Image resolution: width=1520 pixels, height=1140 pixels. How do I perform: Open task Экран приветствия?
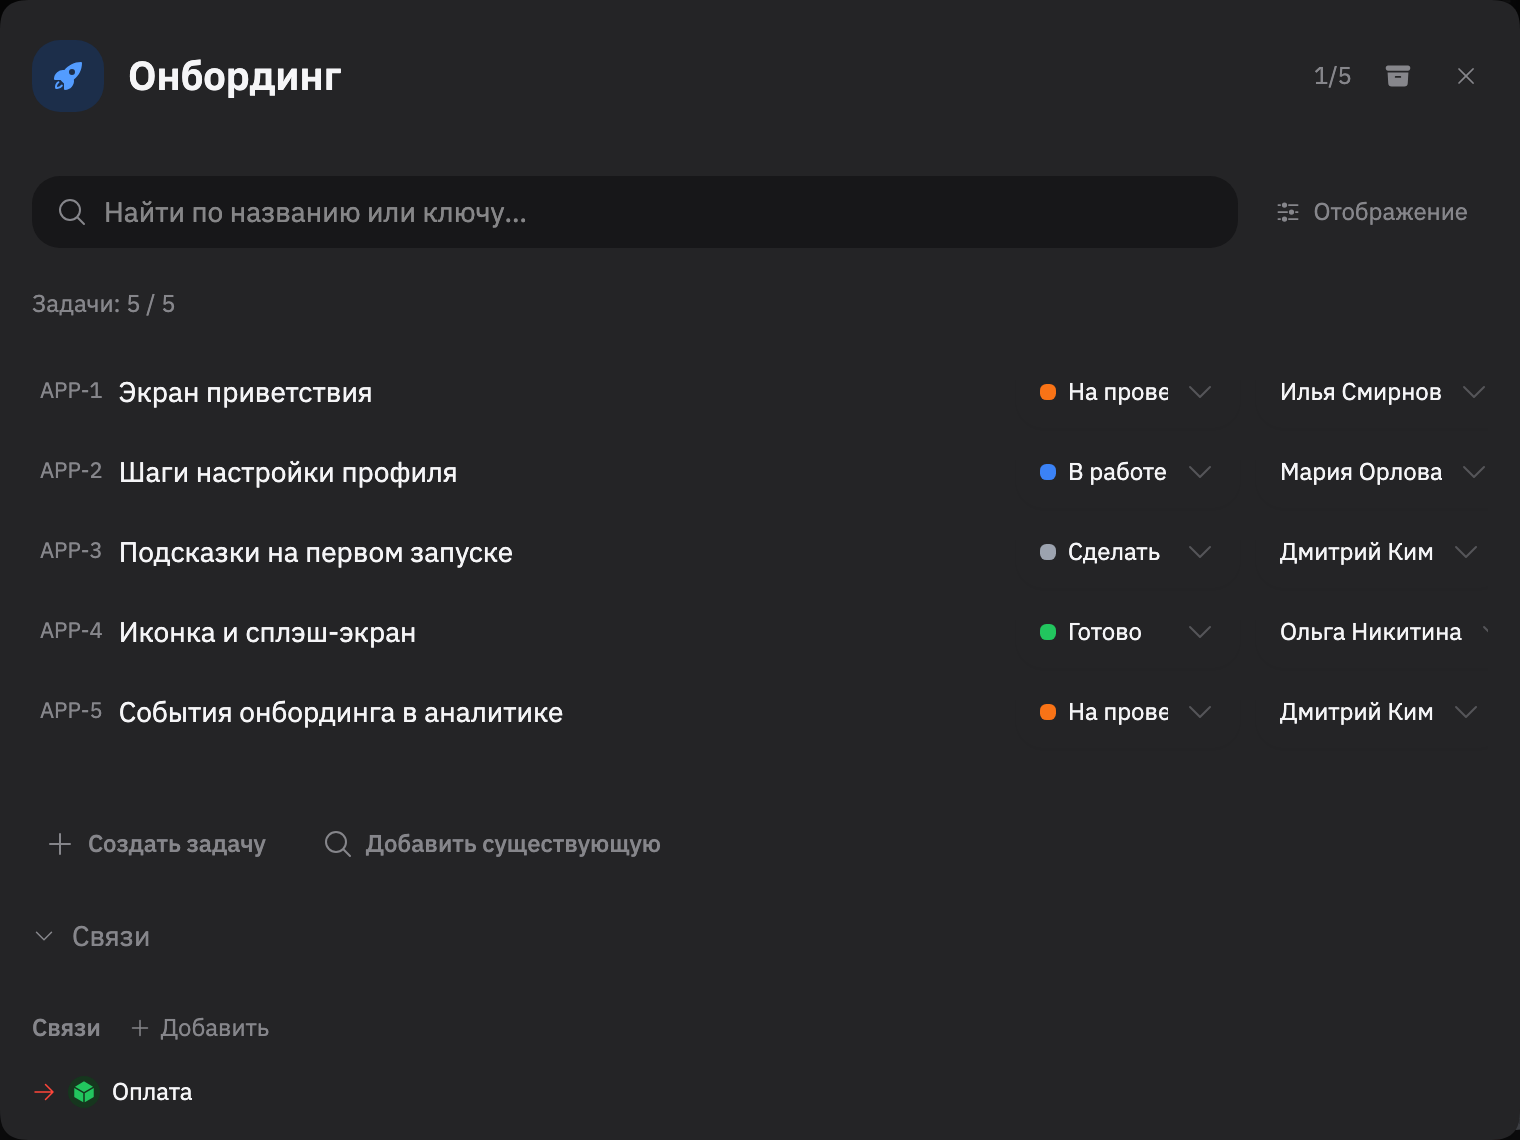tap(245, 393)
